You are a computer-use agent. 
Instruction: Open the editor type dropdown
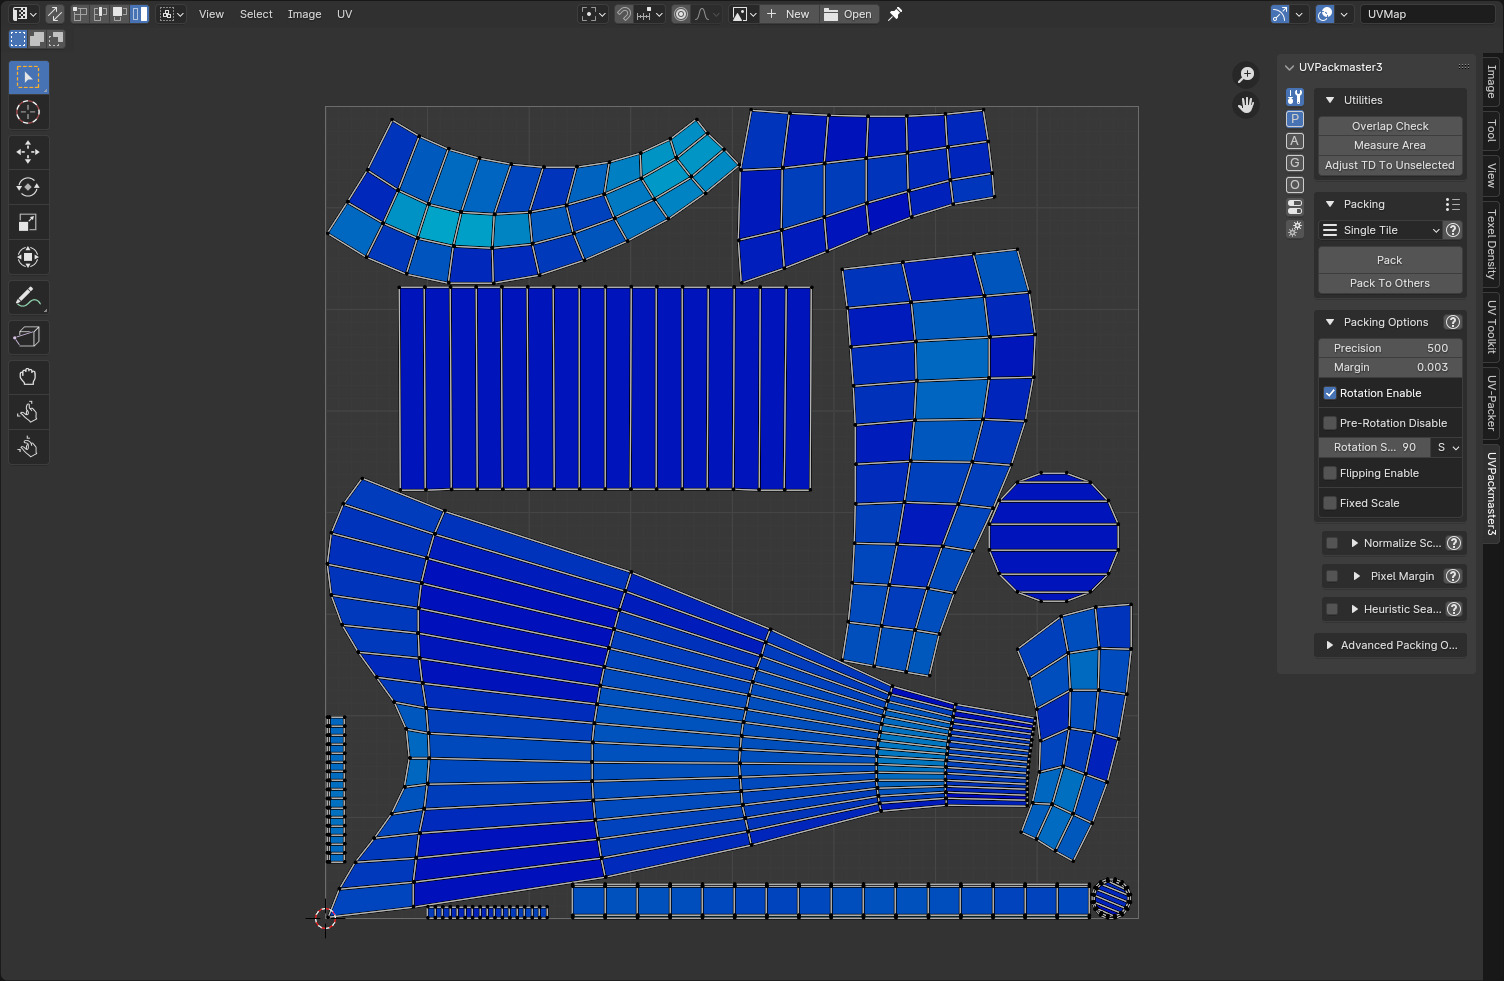click(x=24, y=14)
